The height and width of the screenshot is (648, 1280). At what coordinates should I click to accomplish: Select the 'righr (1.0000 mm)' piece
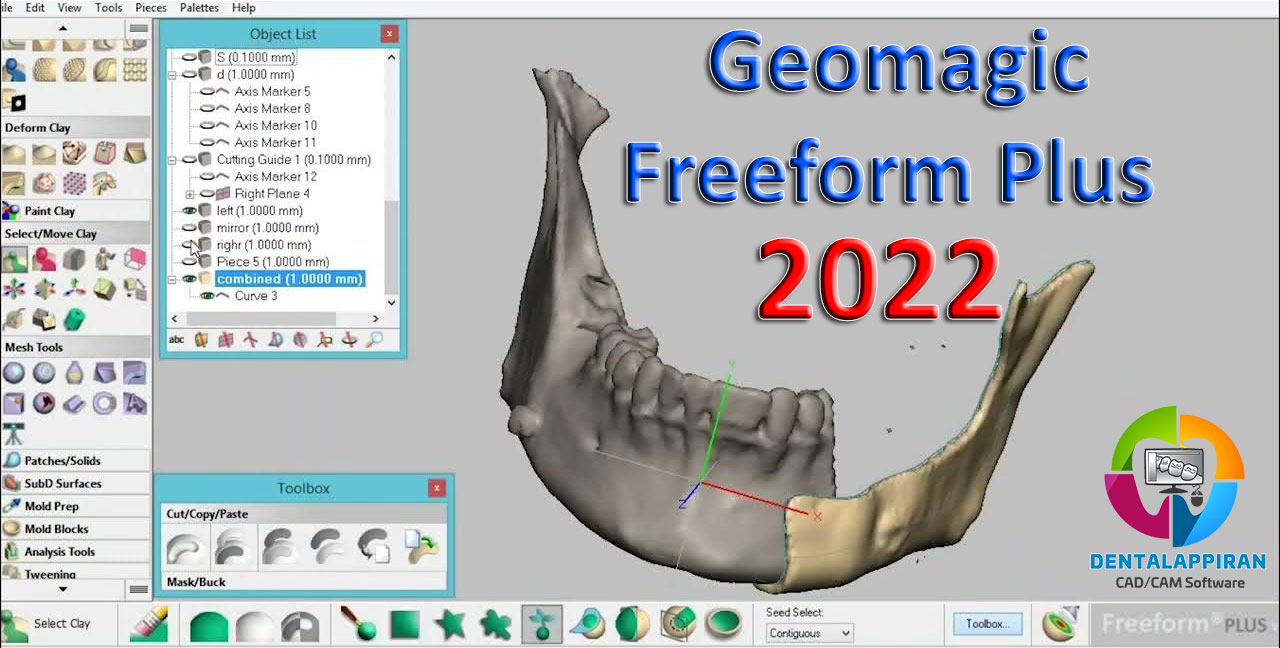point(264,245)
